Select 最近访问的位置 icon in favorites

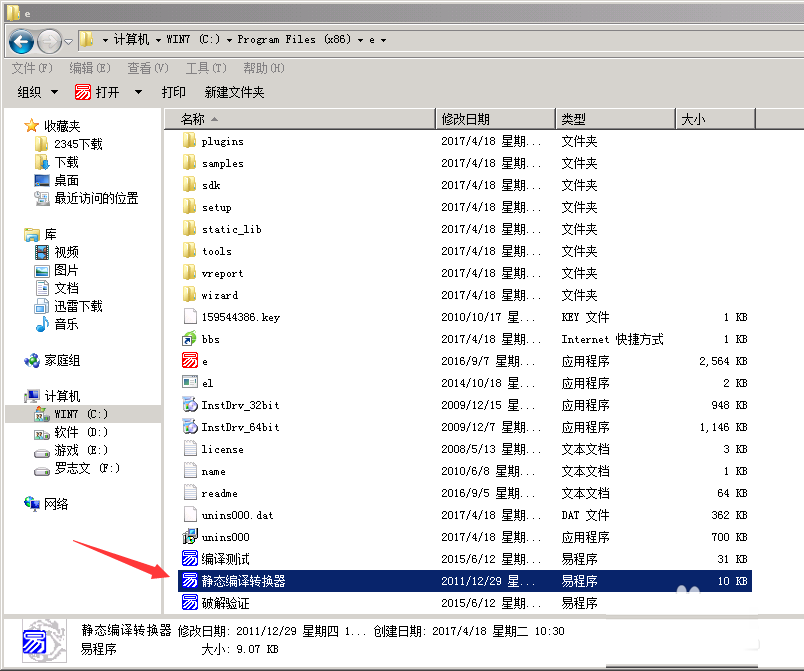pos(42,198)
